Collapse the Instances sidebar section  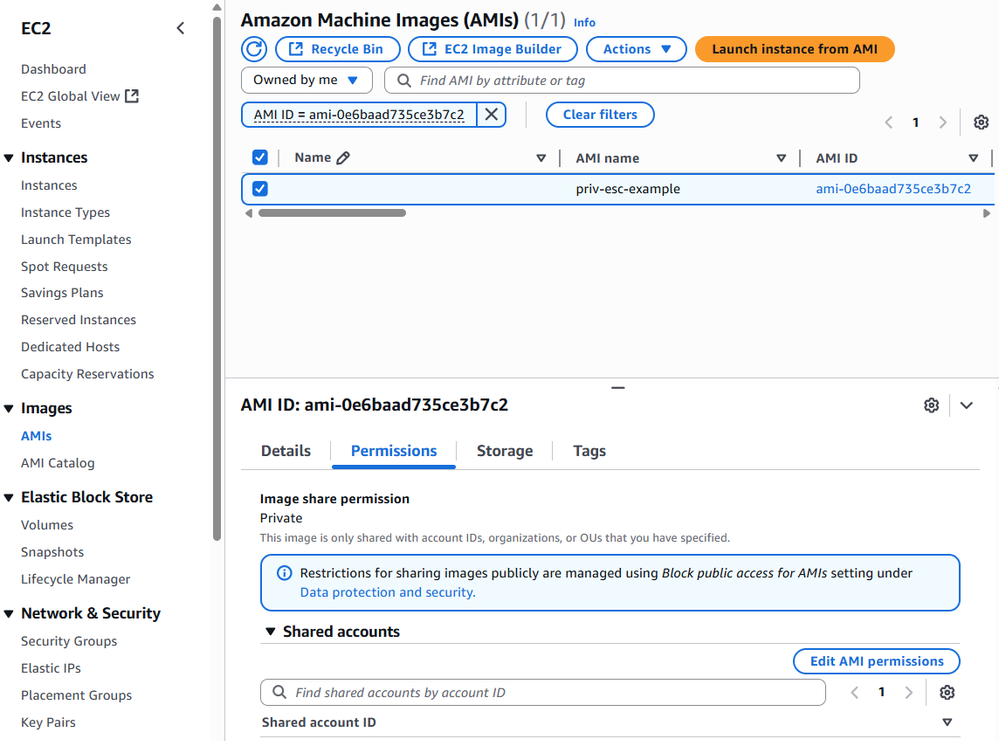pyautogui.click(x=9, y=158)
